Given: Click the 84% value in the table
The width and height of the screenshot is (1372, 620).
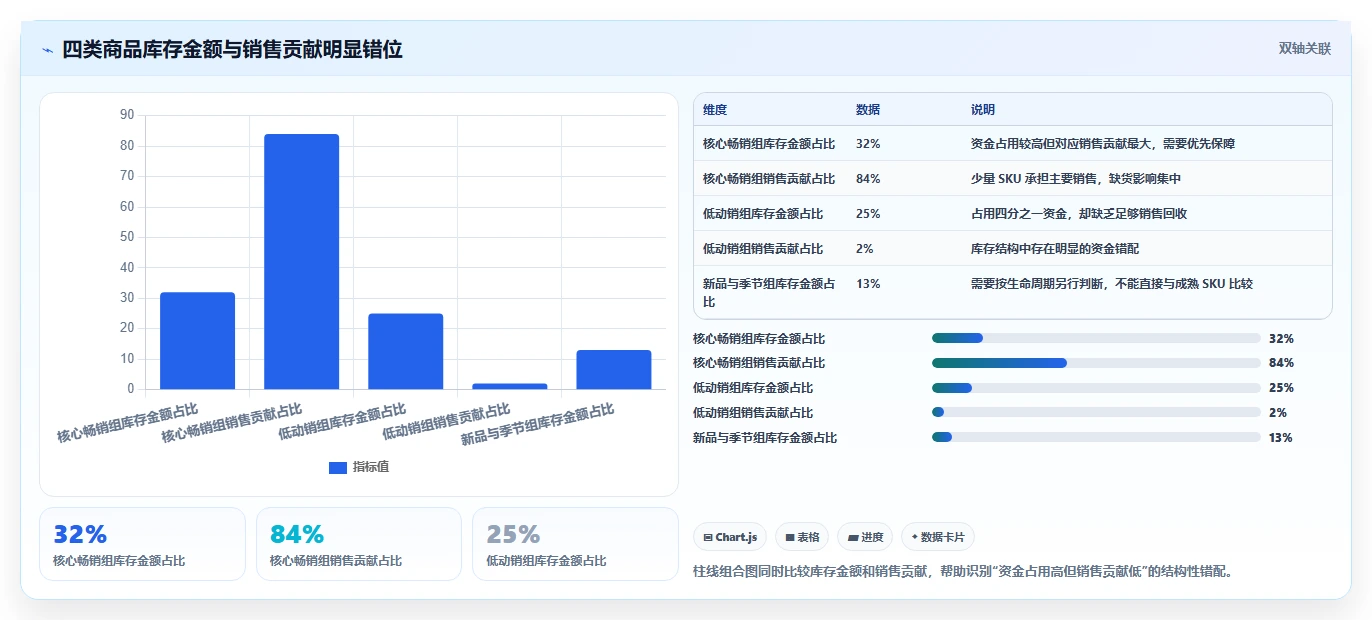Looking at the screenshot, I should tap(868, 179).
